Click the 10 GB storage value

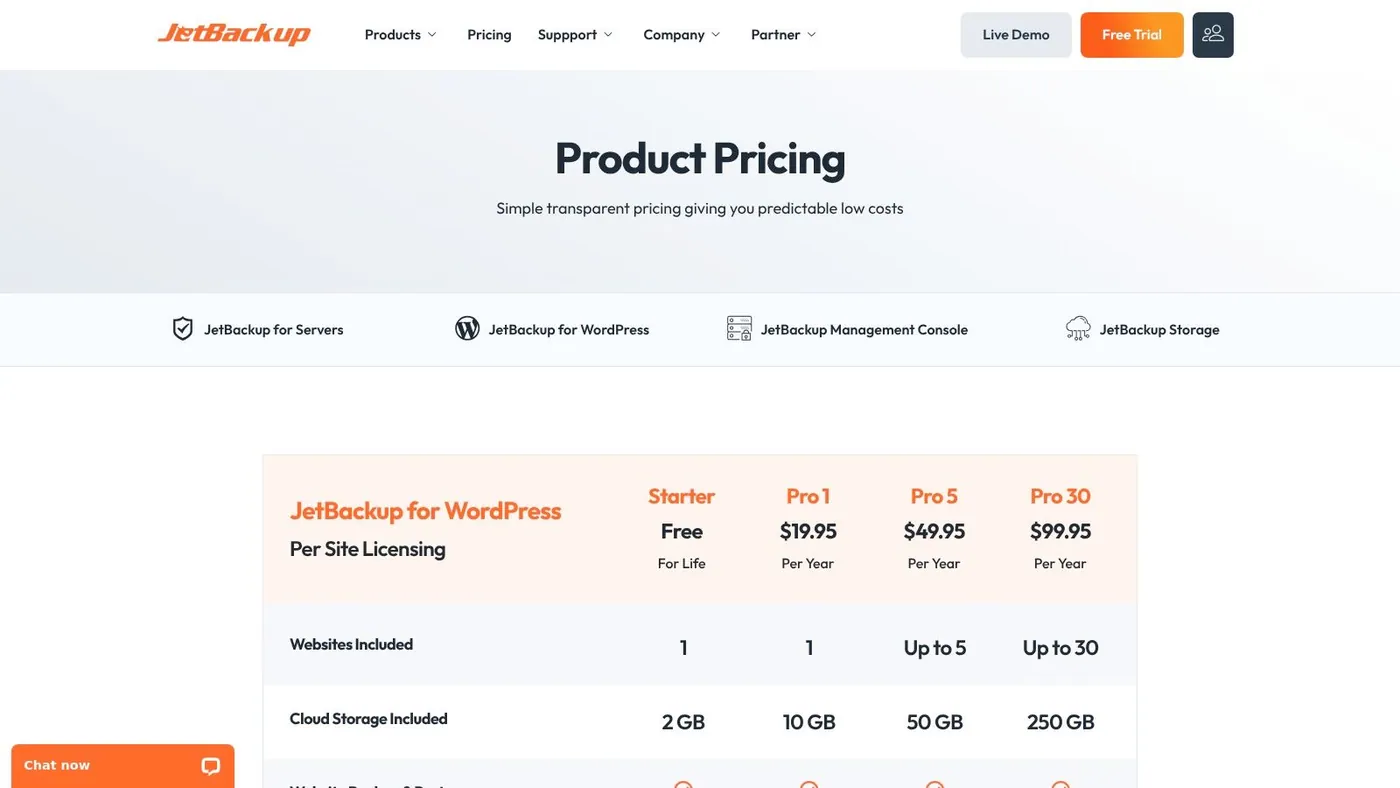tap(808, 722)
